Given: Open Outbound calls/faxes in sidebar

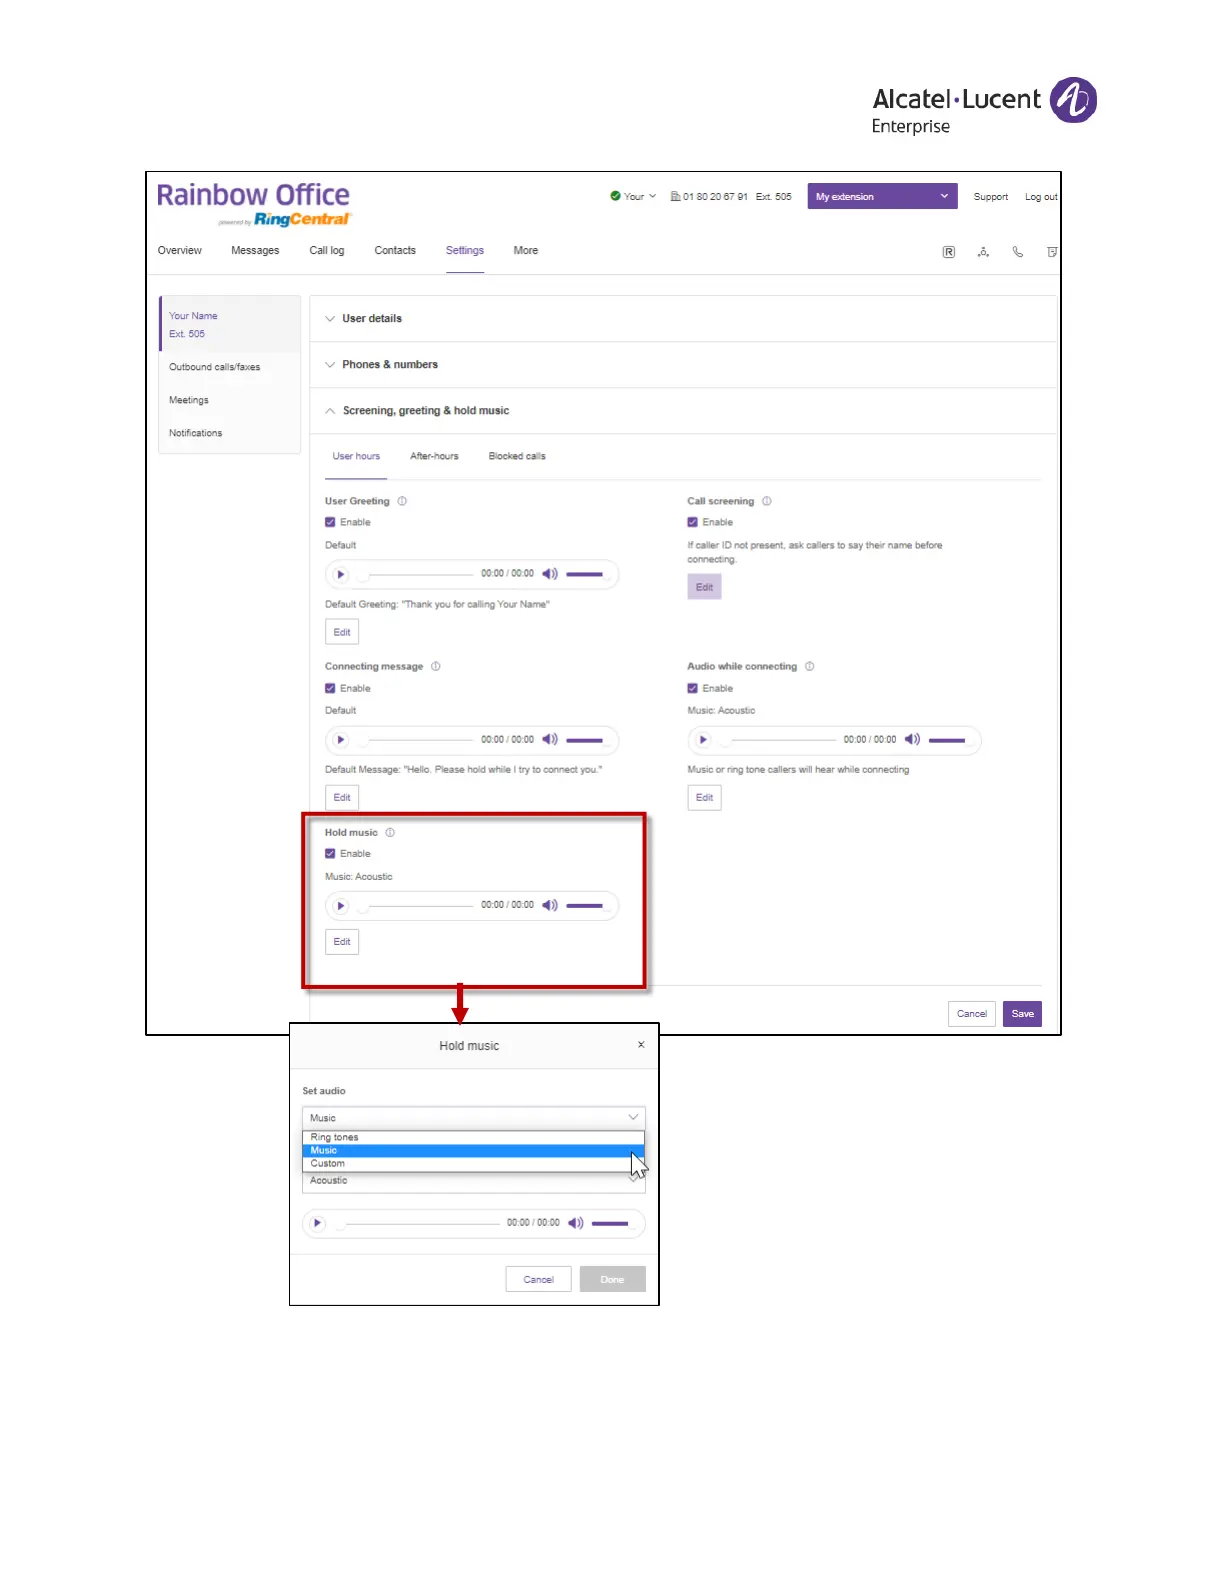Looking at the screenshot, I should (214, 367).
